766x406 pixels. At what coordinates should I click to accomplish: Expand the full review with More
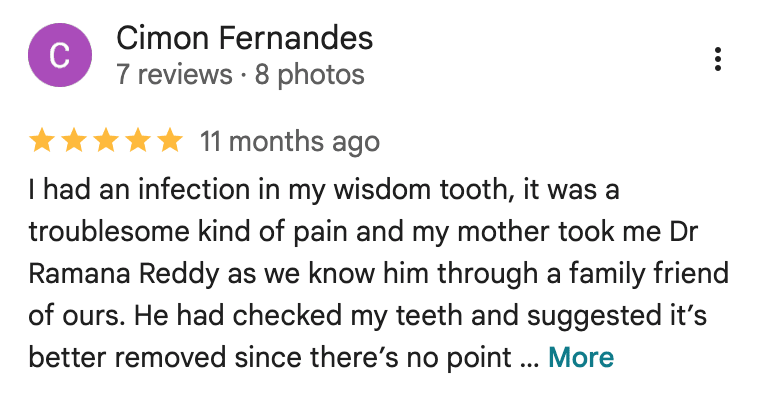tap(581, 357)
